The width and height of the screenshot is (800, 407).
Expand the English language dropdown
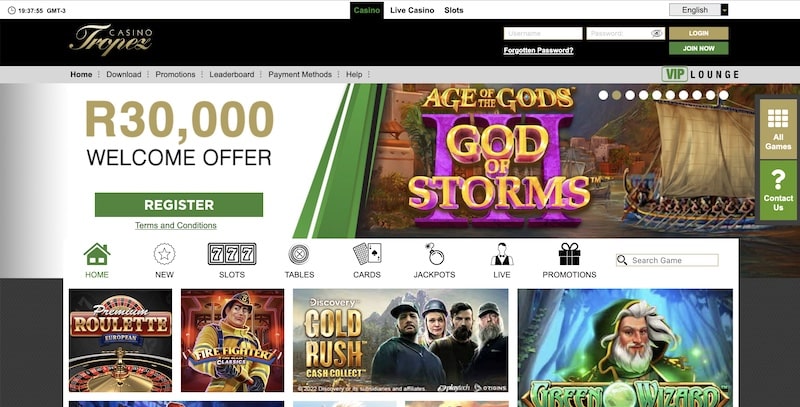698,10
